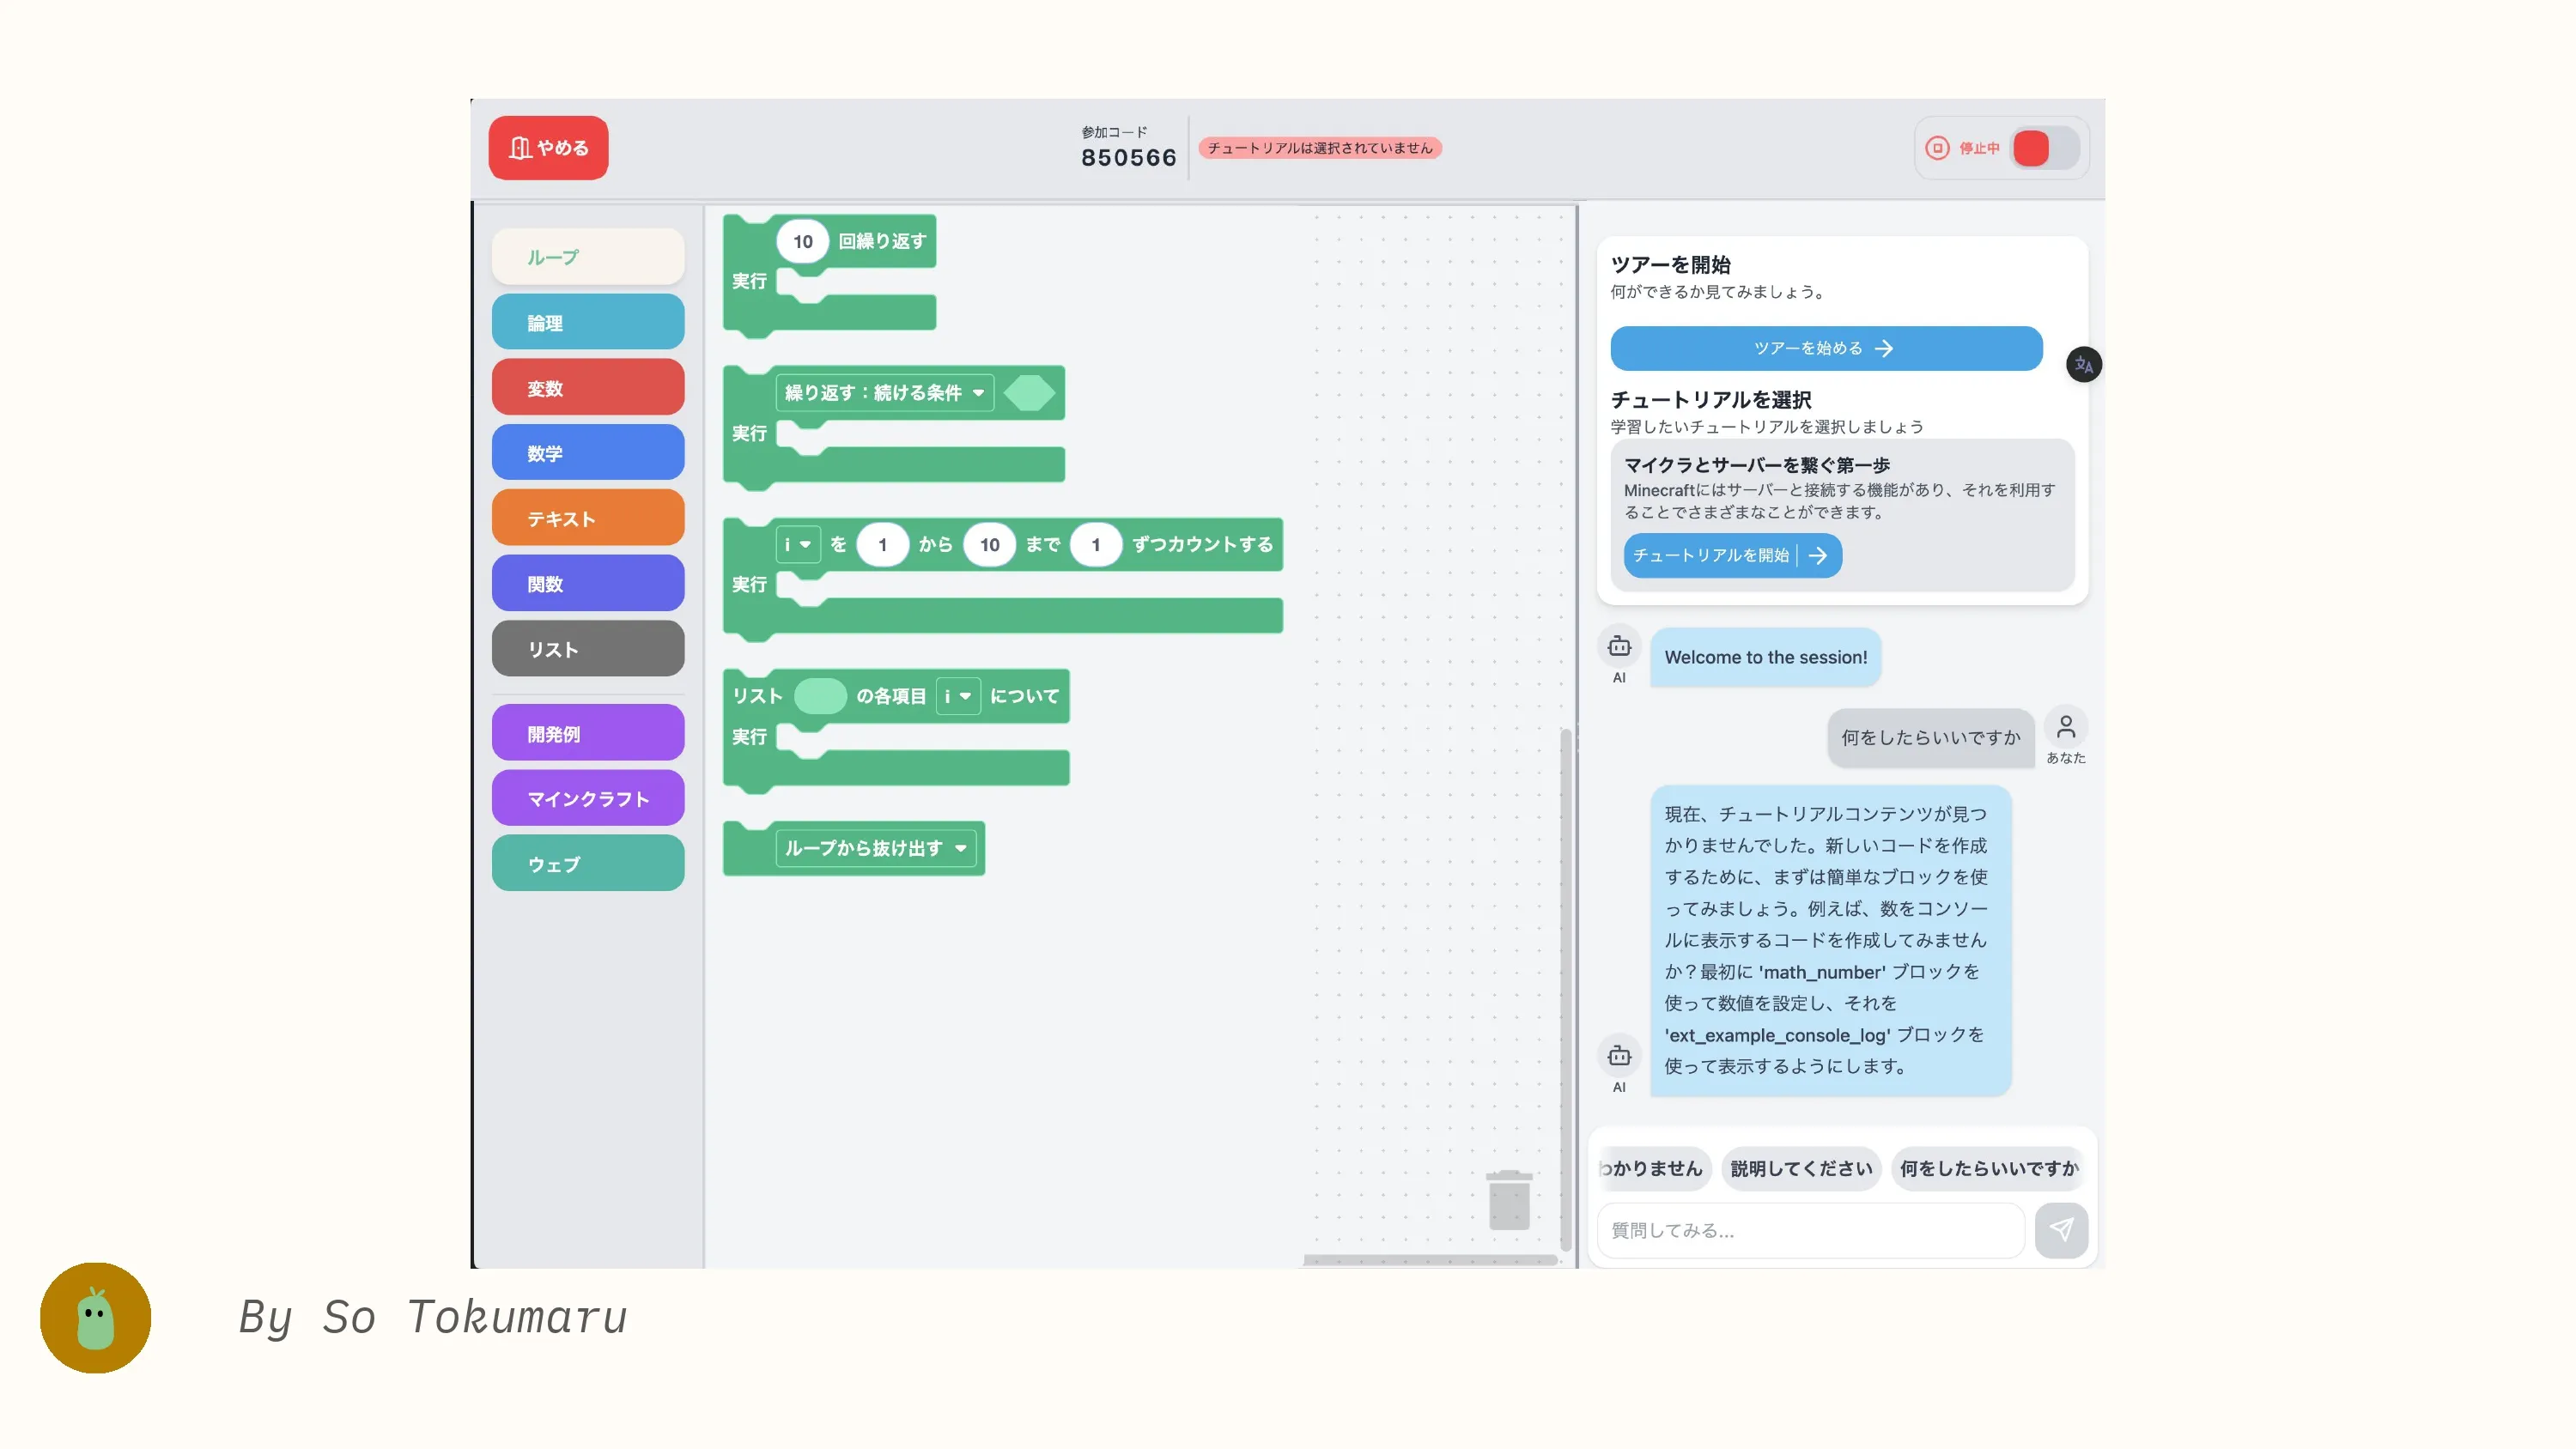Viewport: 2576px width, 1449px height.
Task: Open the ループから抜け出す dropdown
Action: click(x=876, y=848)
